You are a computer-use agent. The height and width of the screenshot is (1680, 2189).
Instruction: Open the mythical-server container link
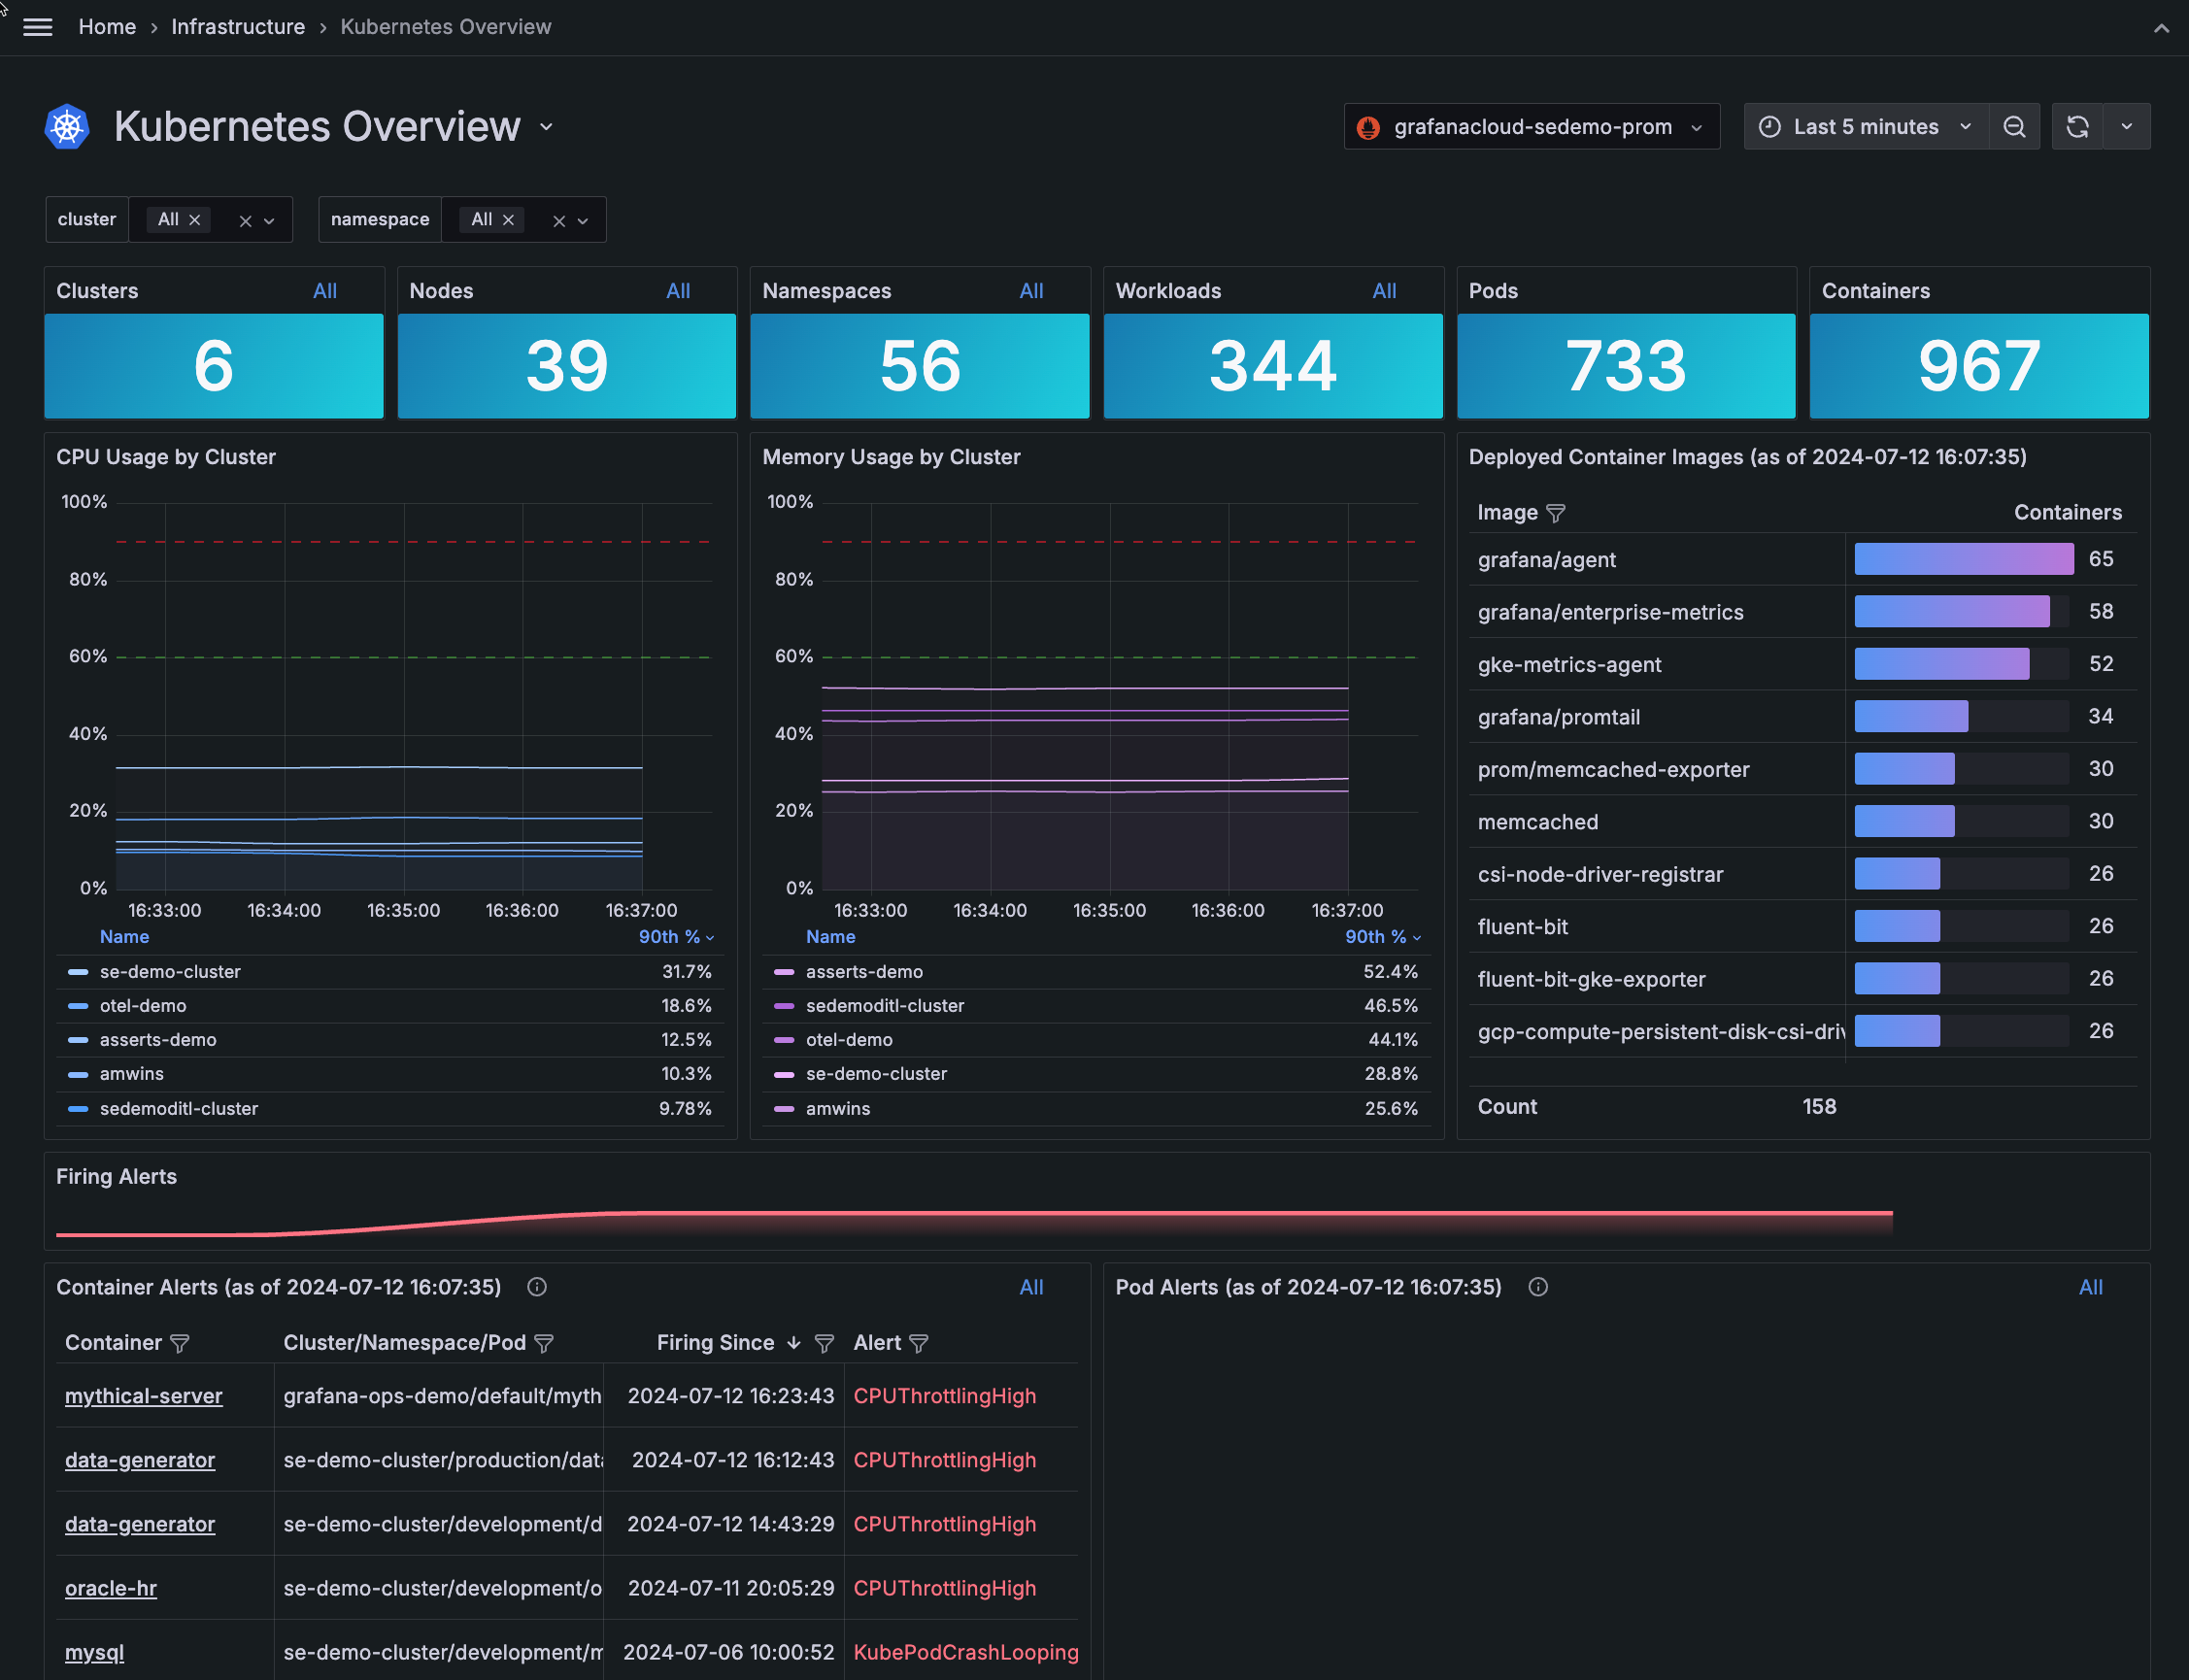(143, 1396)
